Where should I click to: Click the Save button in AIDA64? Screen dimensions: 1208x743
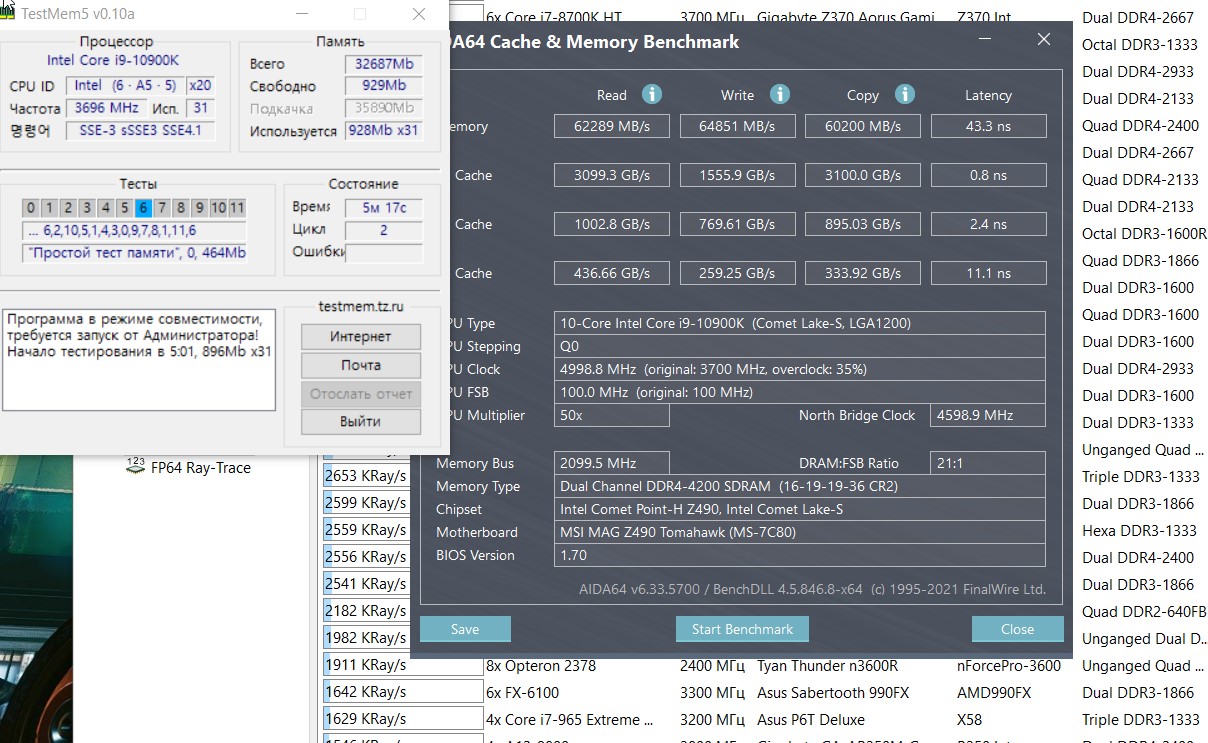(x=465, y=629)
